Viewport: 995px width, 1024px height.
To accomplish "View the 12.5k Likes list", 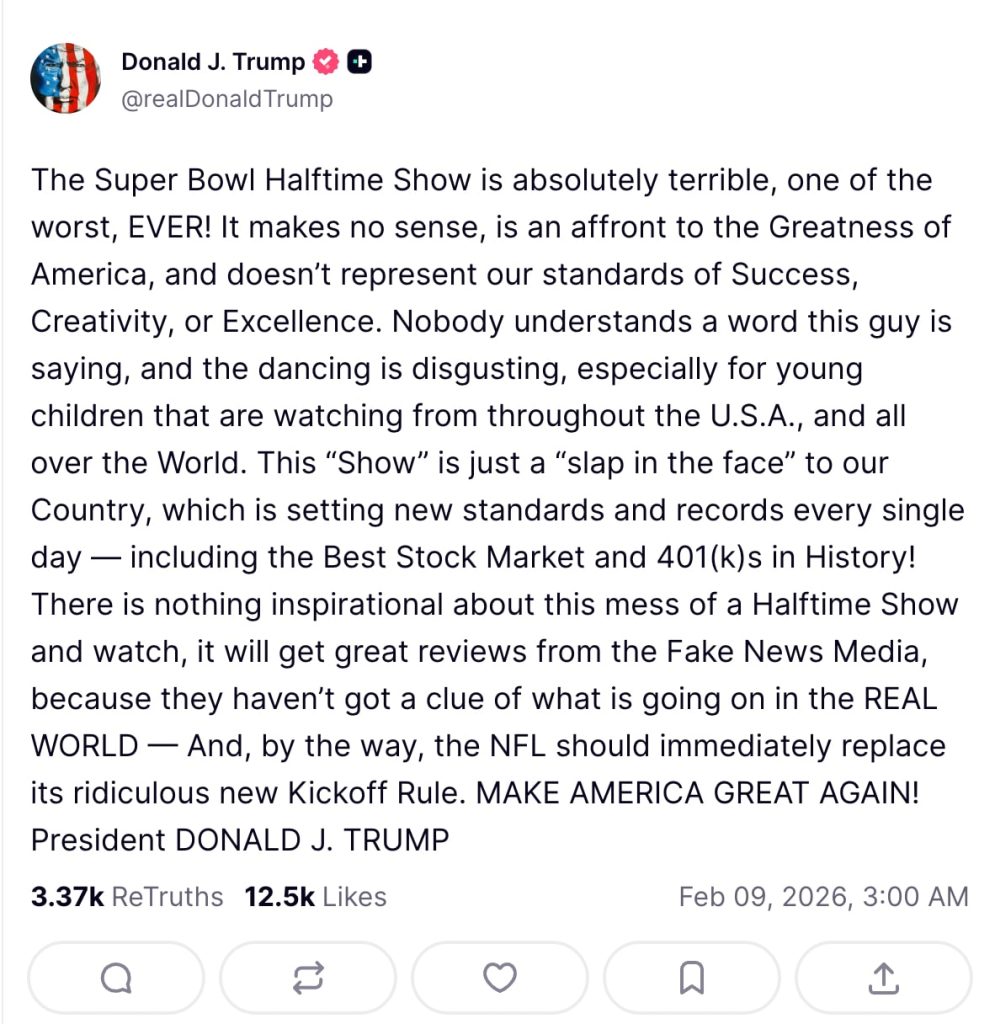I will [315, 897].
